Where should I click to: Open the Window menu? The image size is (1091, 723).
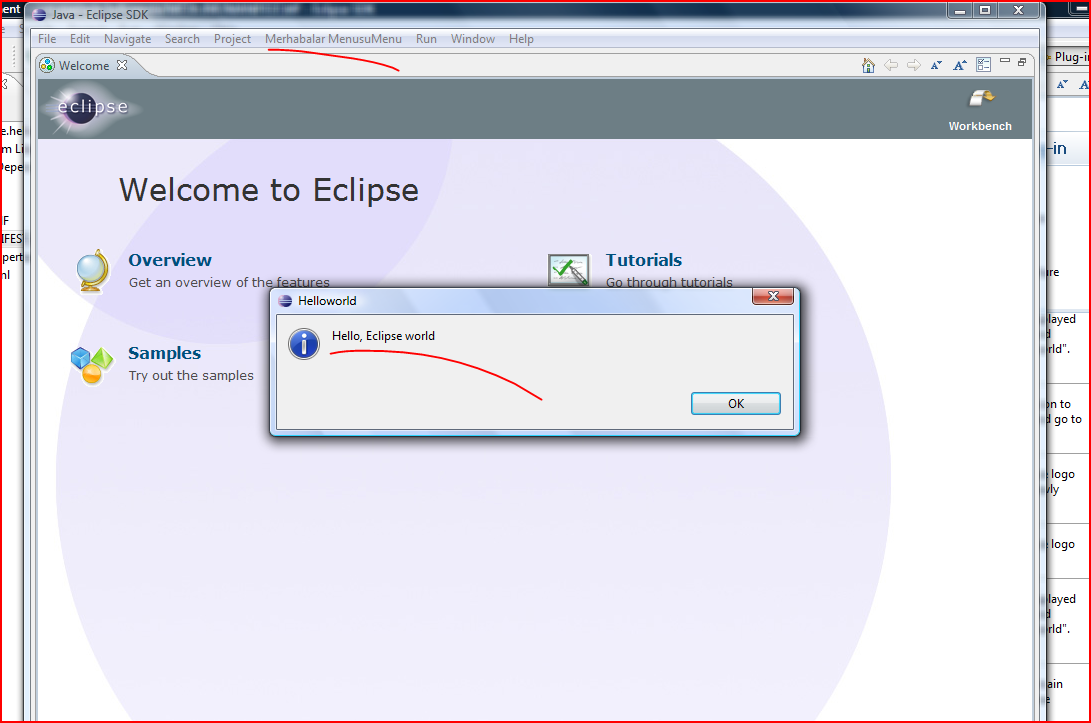tap(472, 39)
